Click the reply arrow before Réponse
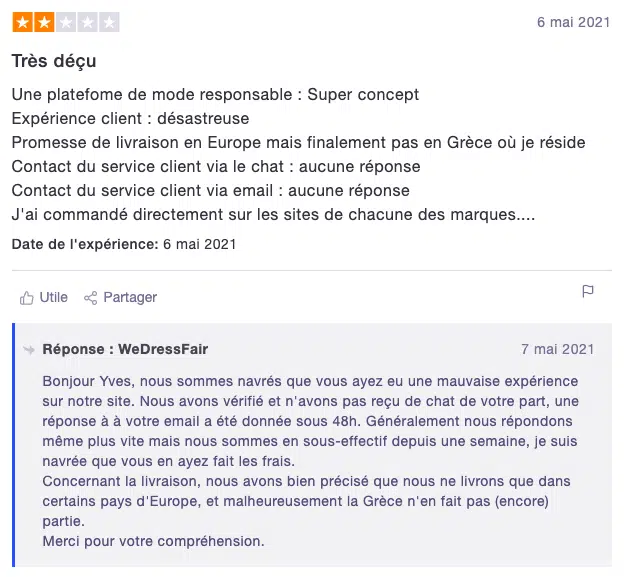 point(29,349)
